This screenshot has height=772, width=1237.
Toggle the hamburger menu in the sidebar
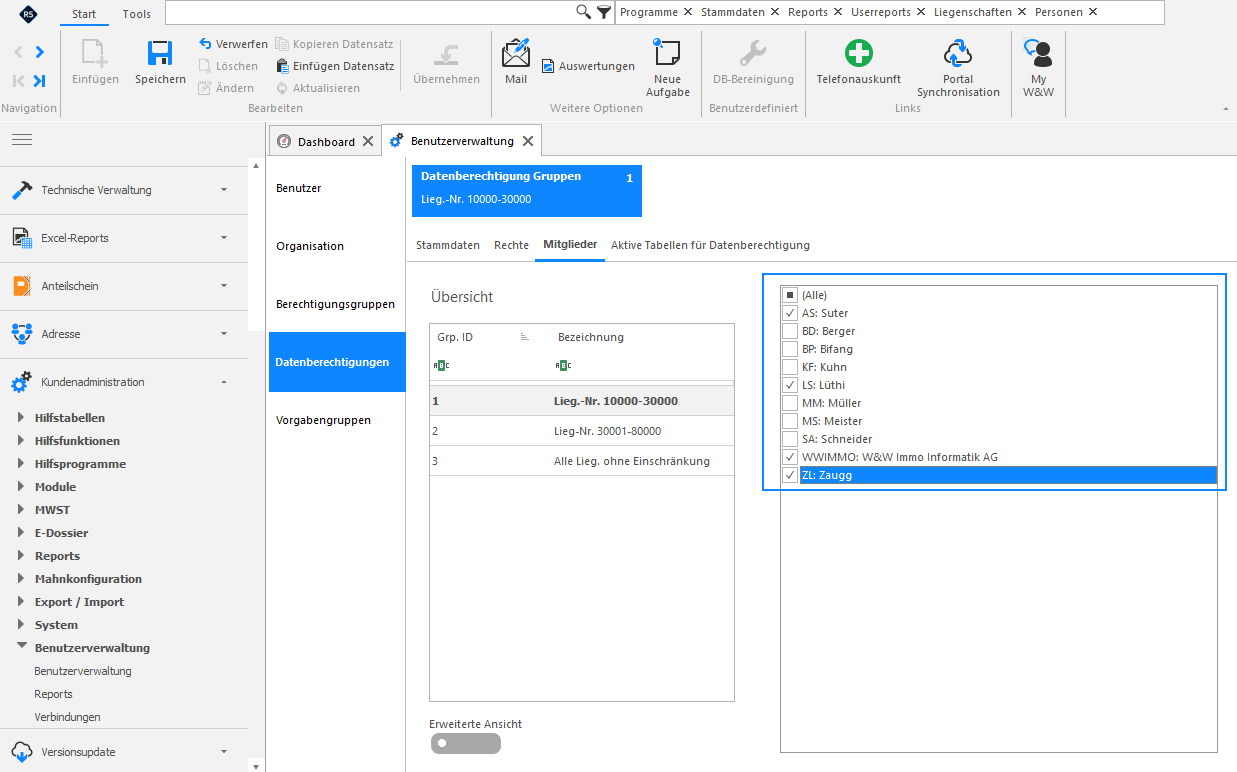pyautogui.click(x=22, y=139)
